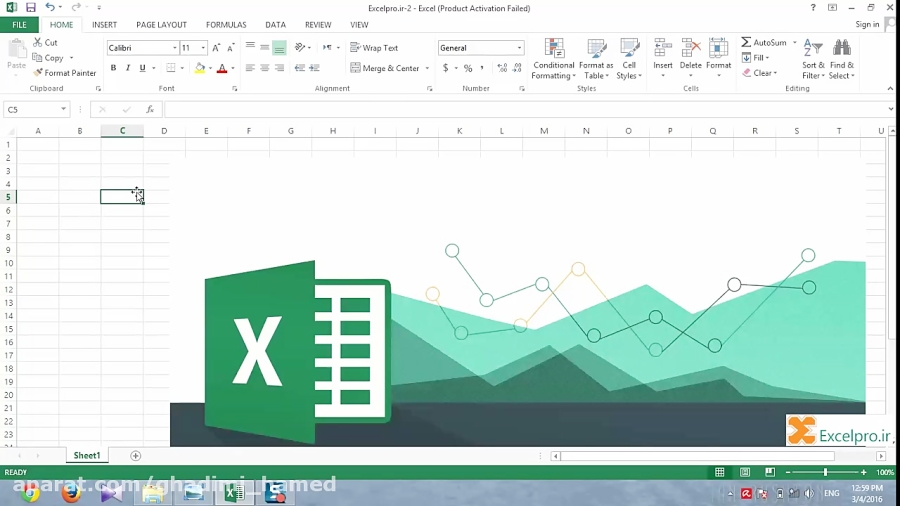Image resolution: width=900 pixels, height=506 pixels.
Task: Set bottom vertical alignment
Action: [280, 48]
